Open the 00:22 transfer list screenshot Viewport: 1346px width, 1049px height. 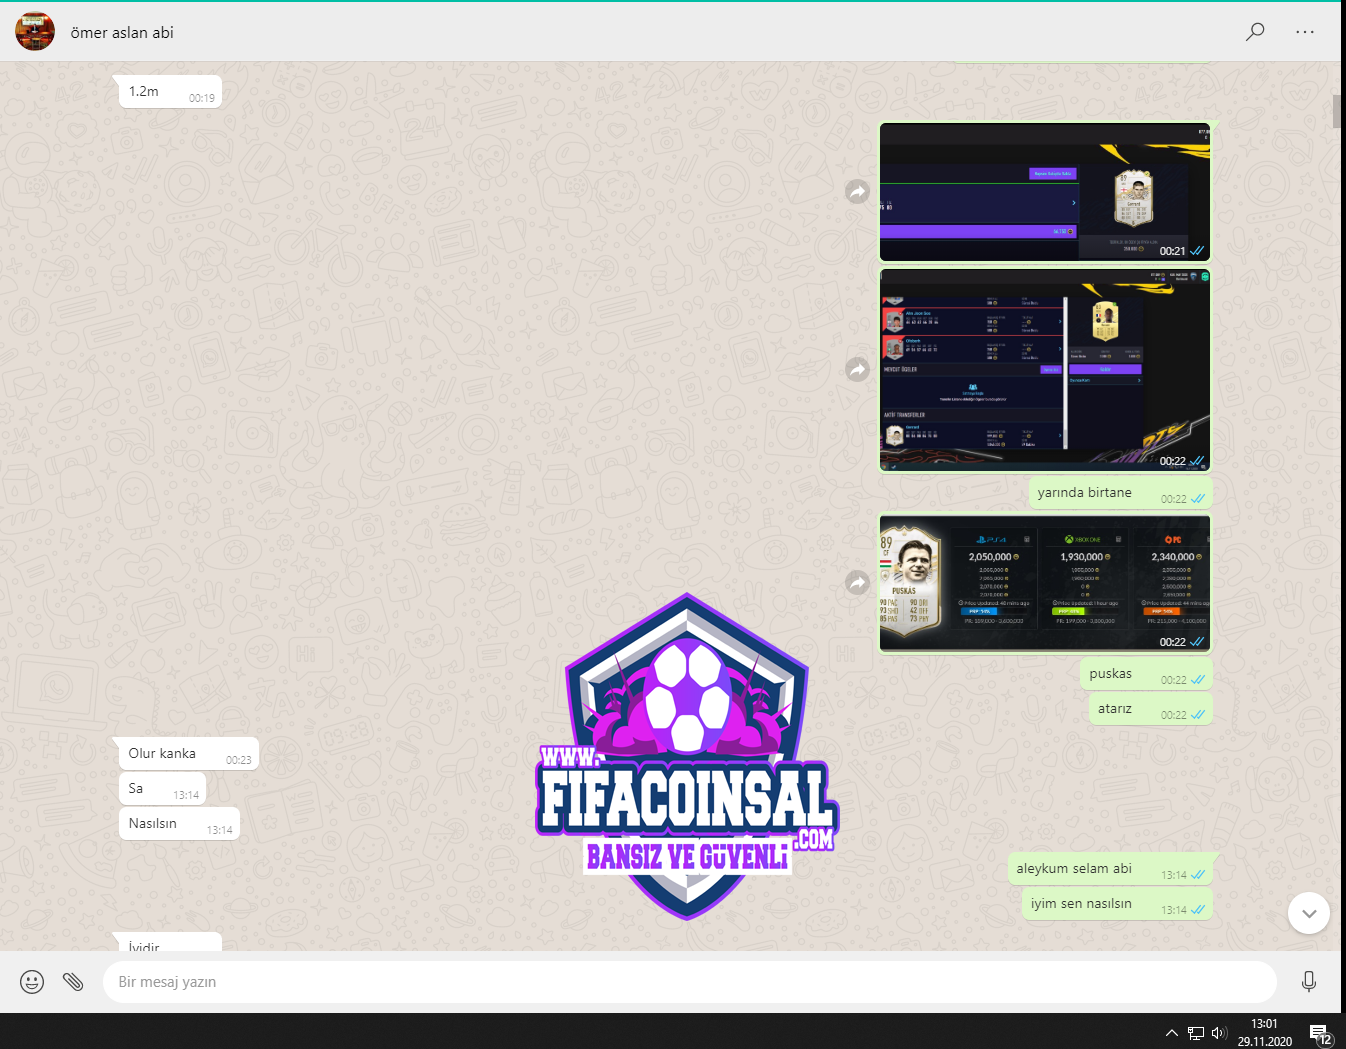click(x=1045, y=369)
